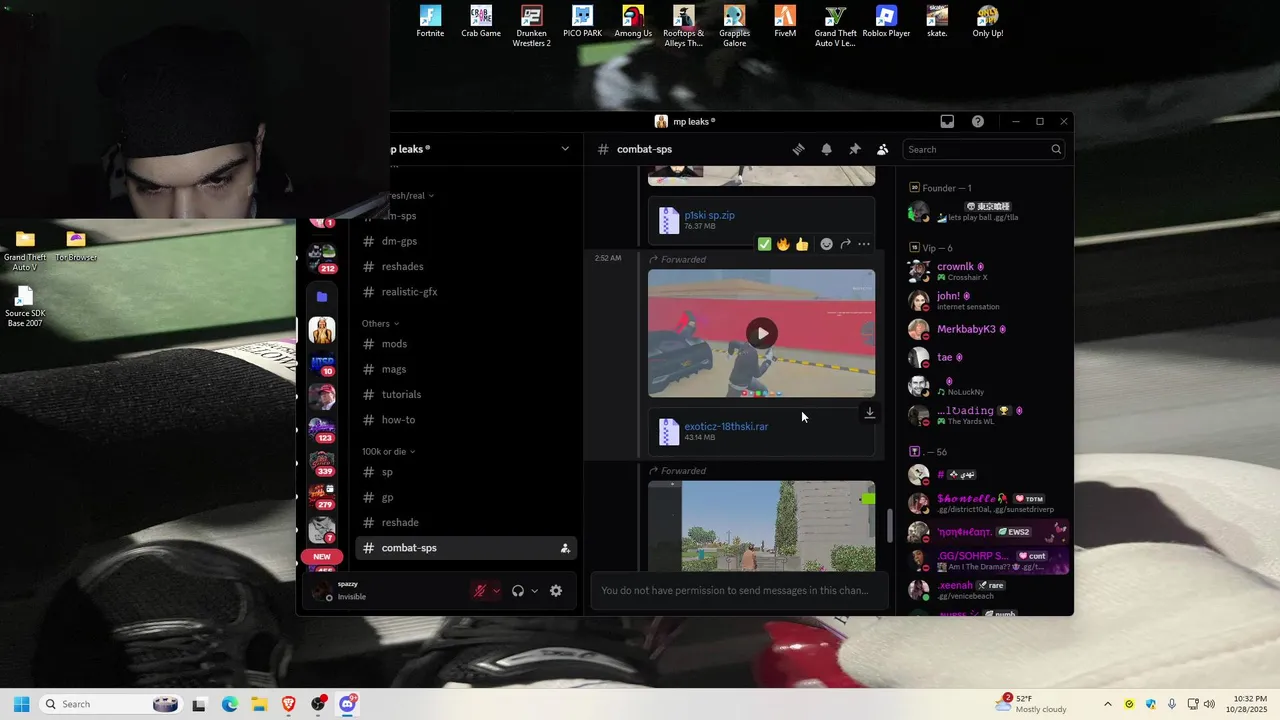This screenshot has height=720, width=1280.
Task: Collapse the Others channel category
Action: coord(380,324)
